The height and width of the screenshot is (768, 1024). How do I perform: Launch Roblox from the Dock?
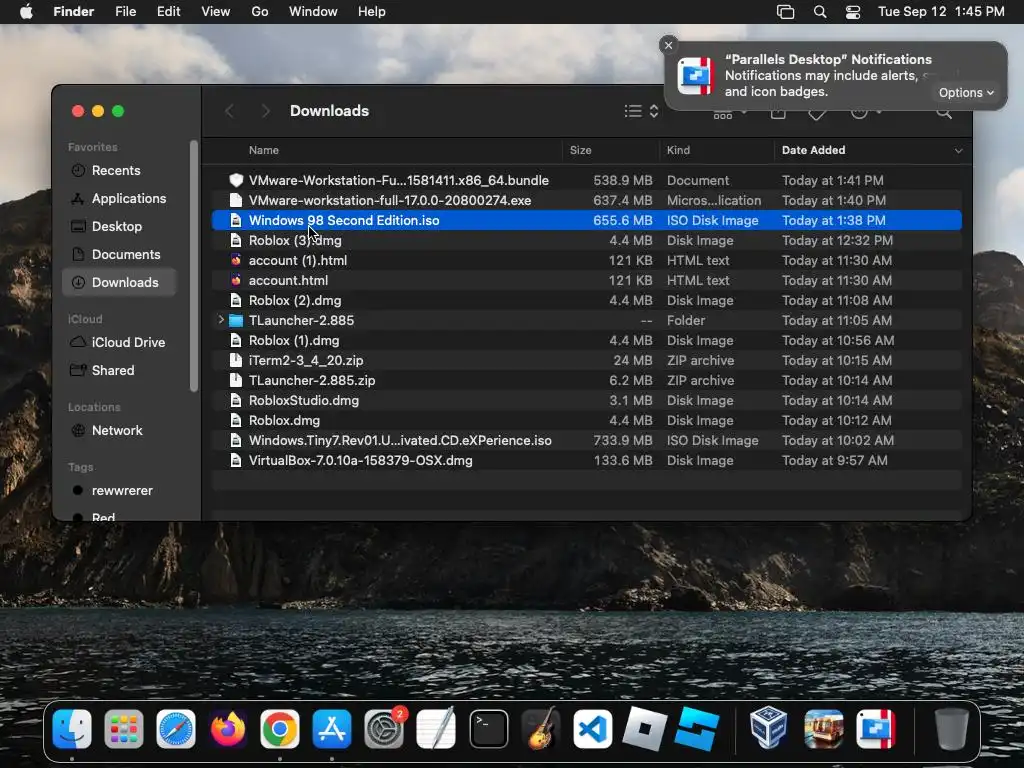pos(645,728)
